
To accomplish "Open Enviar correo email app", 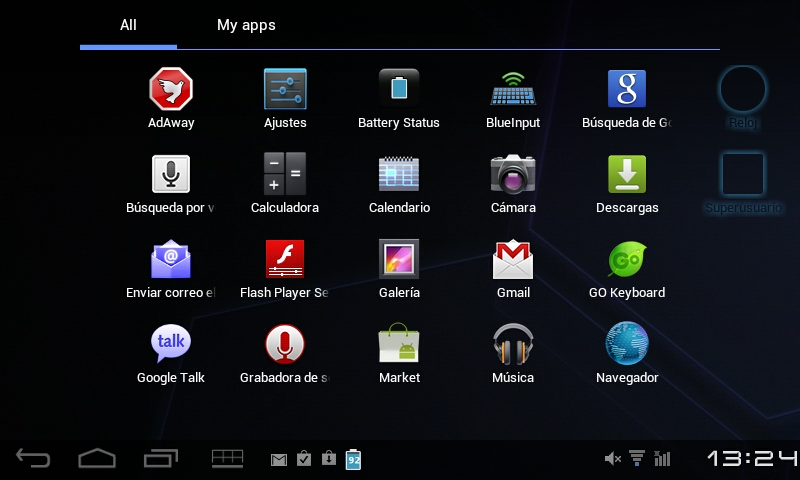I will click(x=171, y=269).
